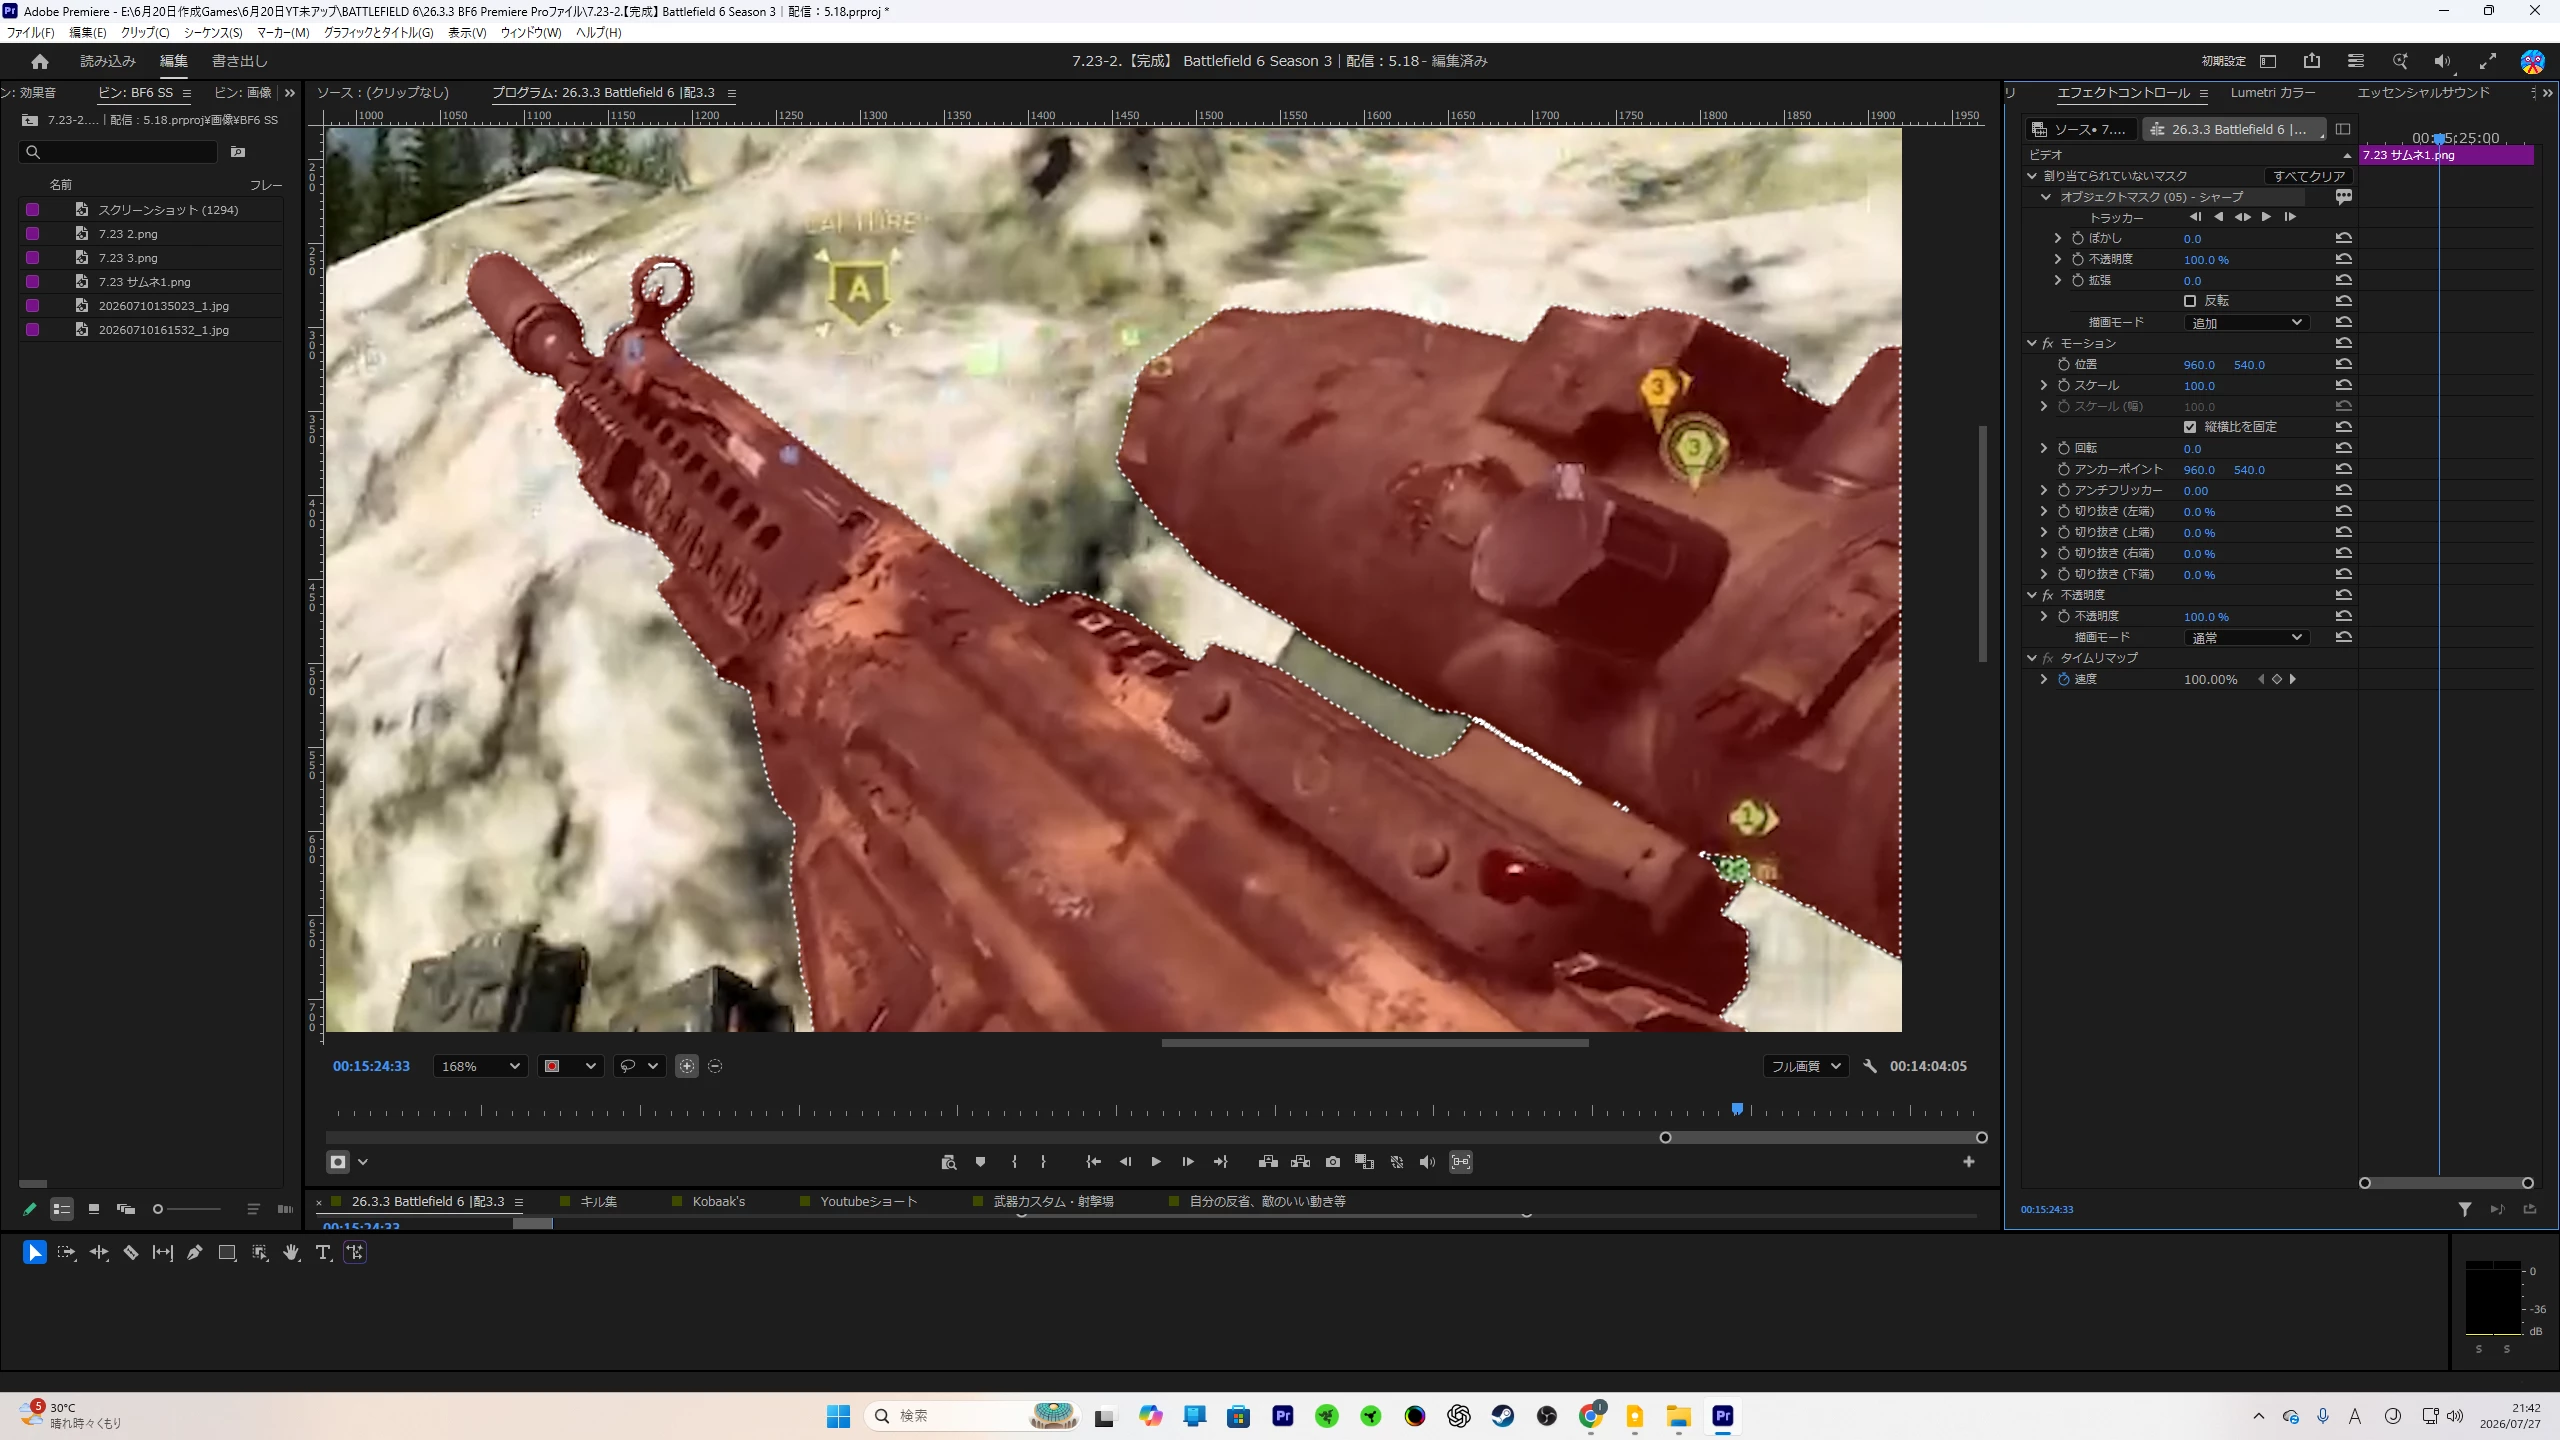Activate the Pen tool
The height and width of the screenshot is (1440, 2560).
pos(194,1252)
